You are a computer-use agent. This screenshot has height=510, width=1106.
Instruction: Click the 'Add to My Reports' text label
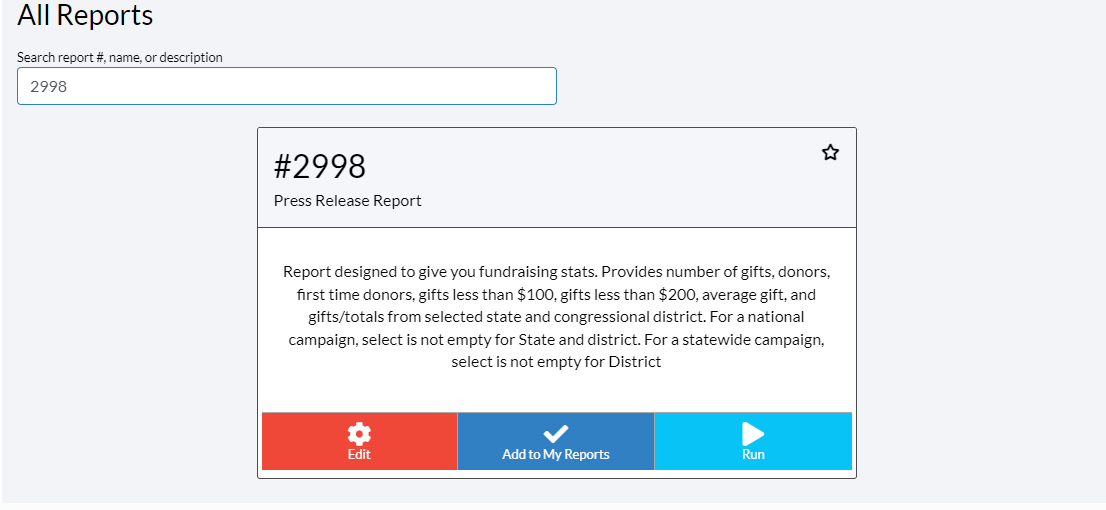556,455
